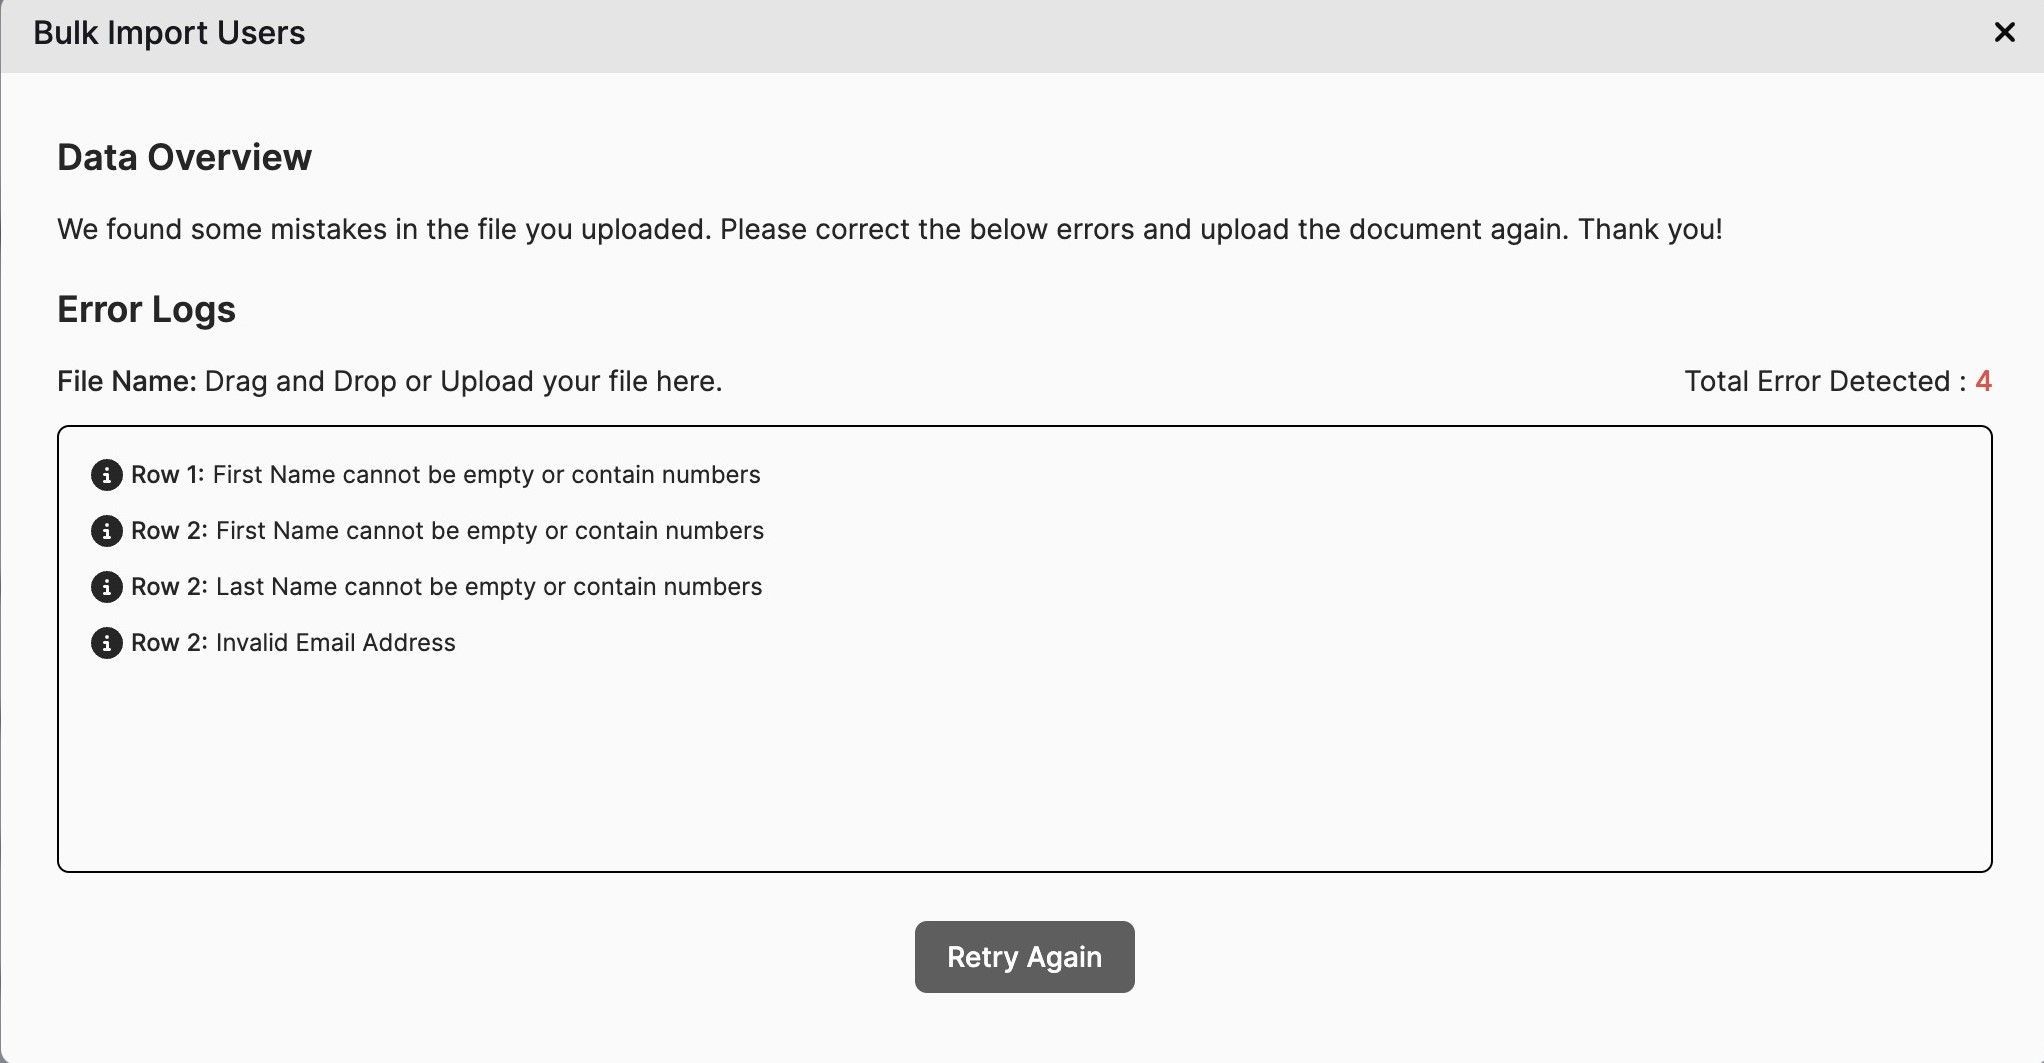
Task: Click info icon for Row 2 Last Name error
Action: tap(107, 587)
